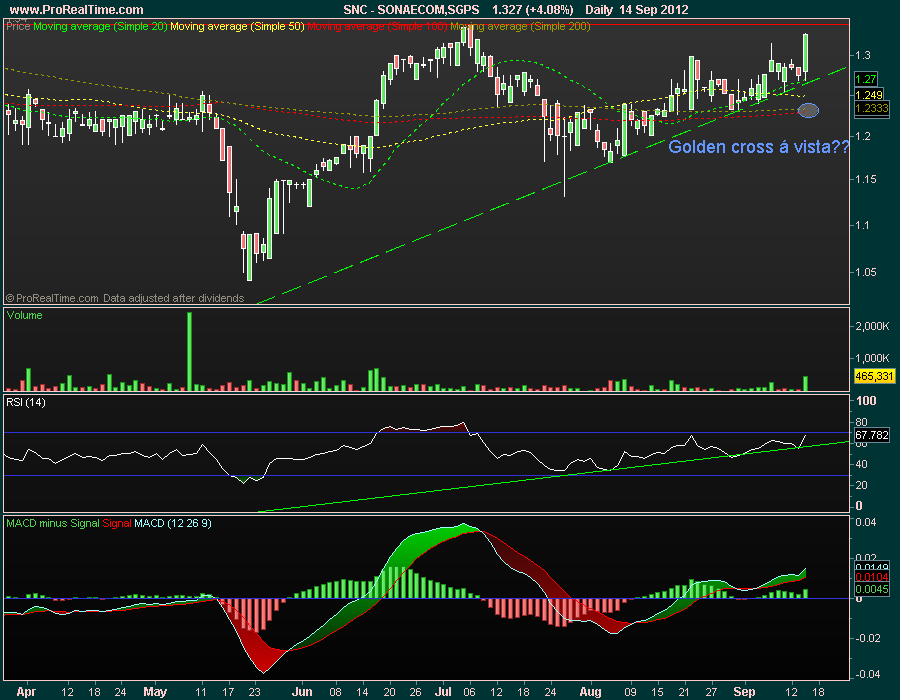Screen dimensions: 900x700
Task: Click the 1.2 price axis label
Action: click(x=863, y=136)
